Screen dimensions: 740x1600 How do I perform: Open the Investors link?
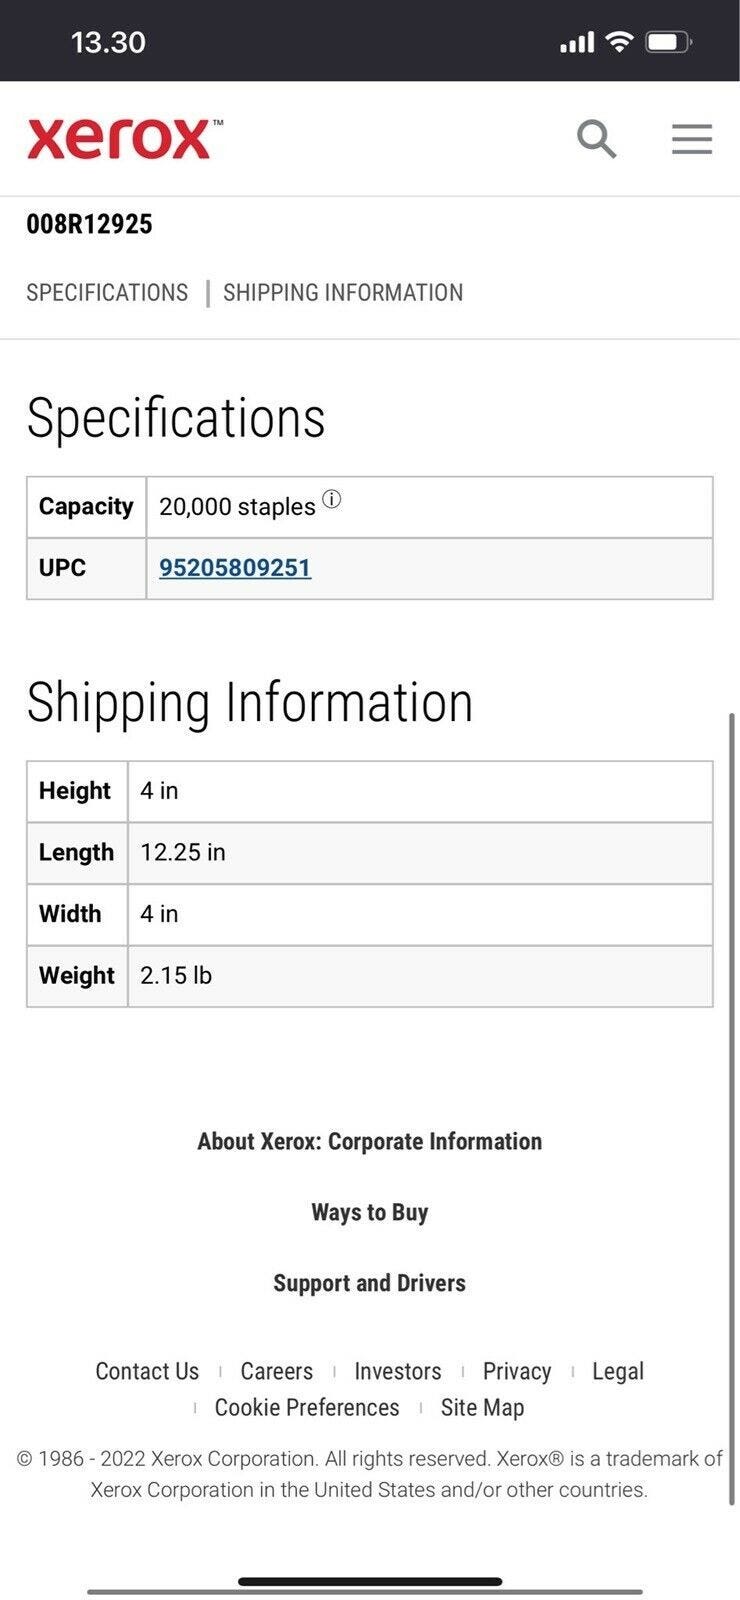[398, 1371]
